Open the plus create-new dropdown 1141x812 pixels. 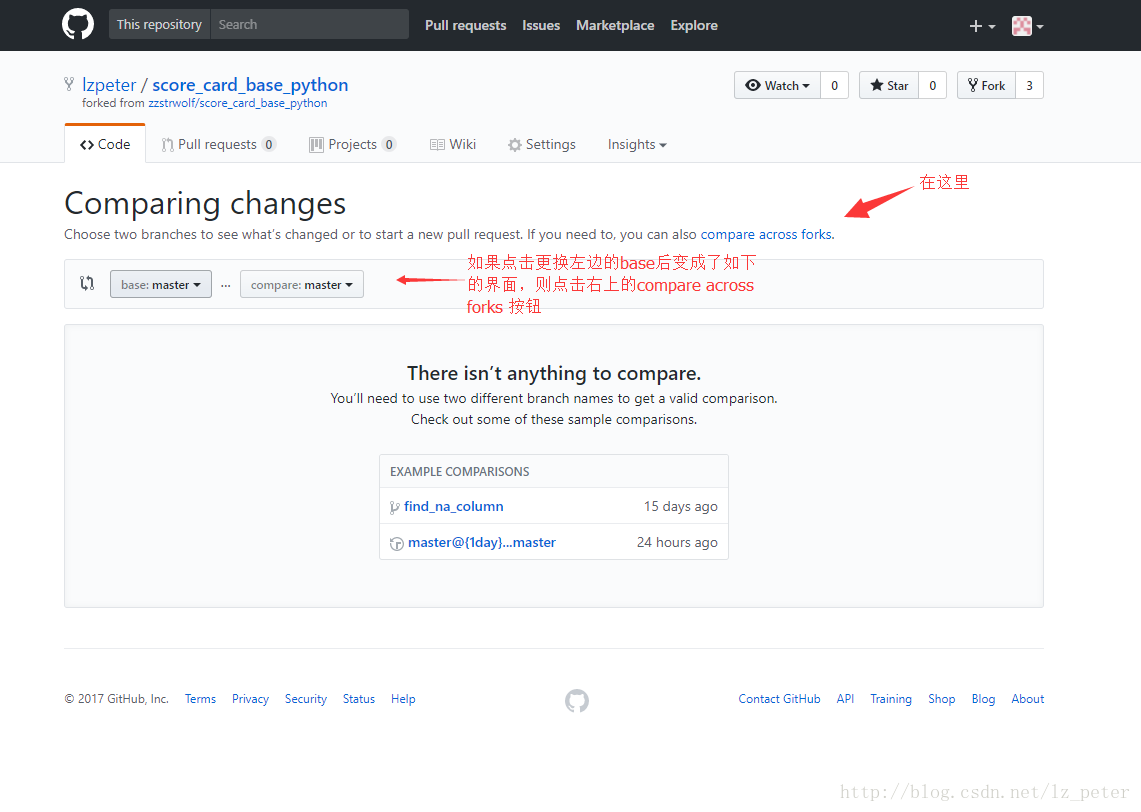click(982, 26)
